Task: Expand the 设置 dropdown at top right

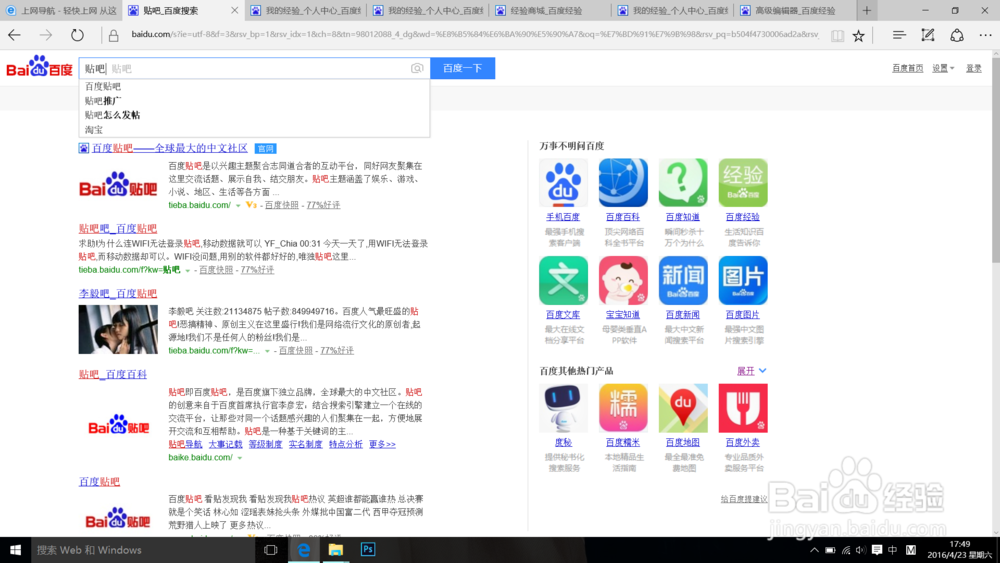Action: click(x=943, y=68)
